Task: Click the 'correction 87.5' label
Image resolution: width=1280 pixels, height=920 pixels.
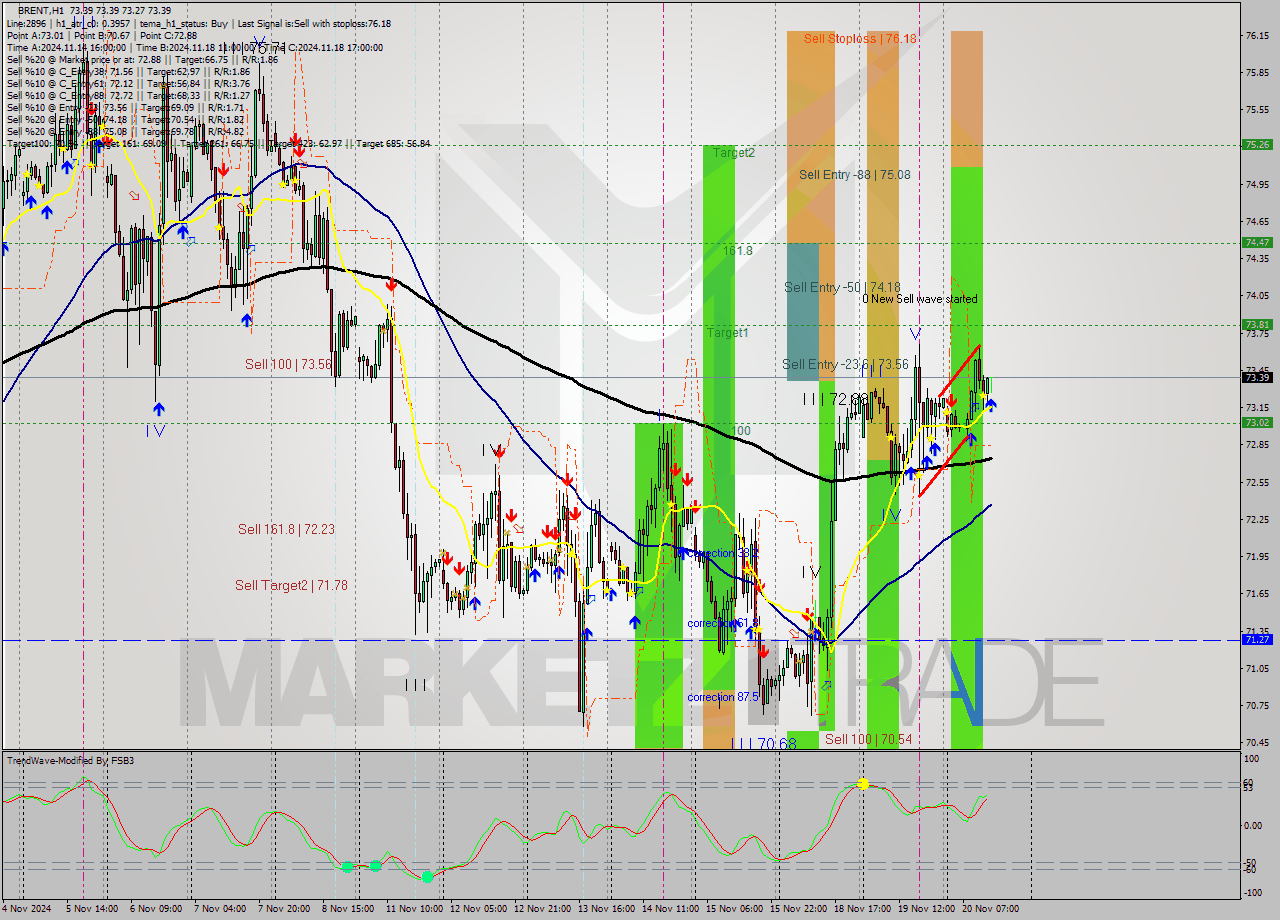Action: (722, 697)
